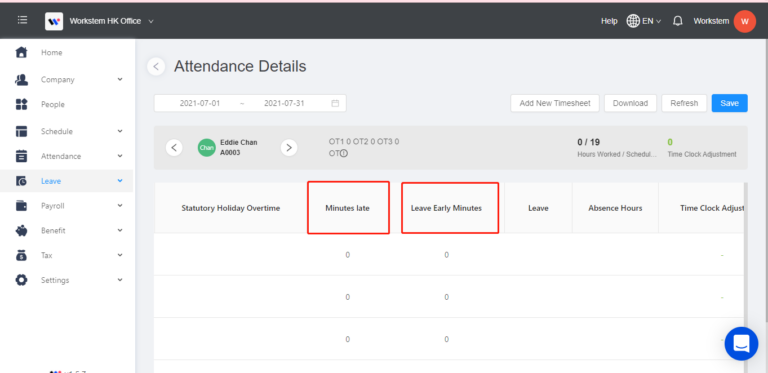Click the Leave column header

(x=538, y=208)
